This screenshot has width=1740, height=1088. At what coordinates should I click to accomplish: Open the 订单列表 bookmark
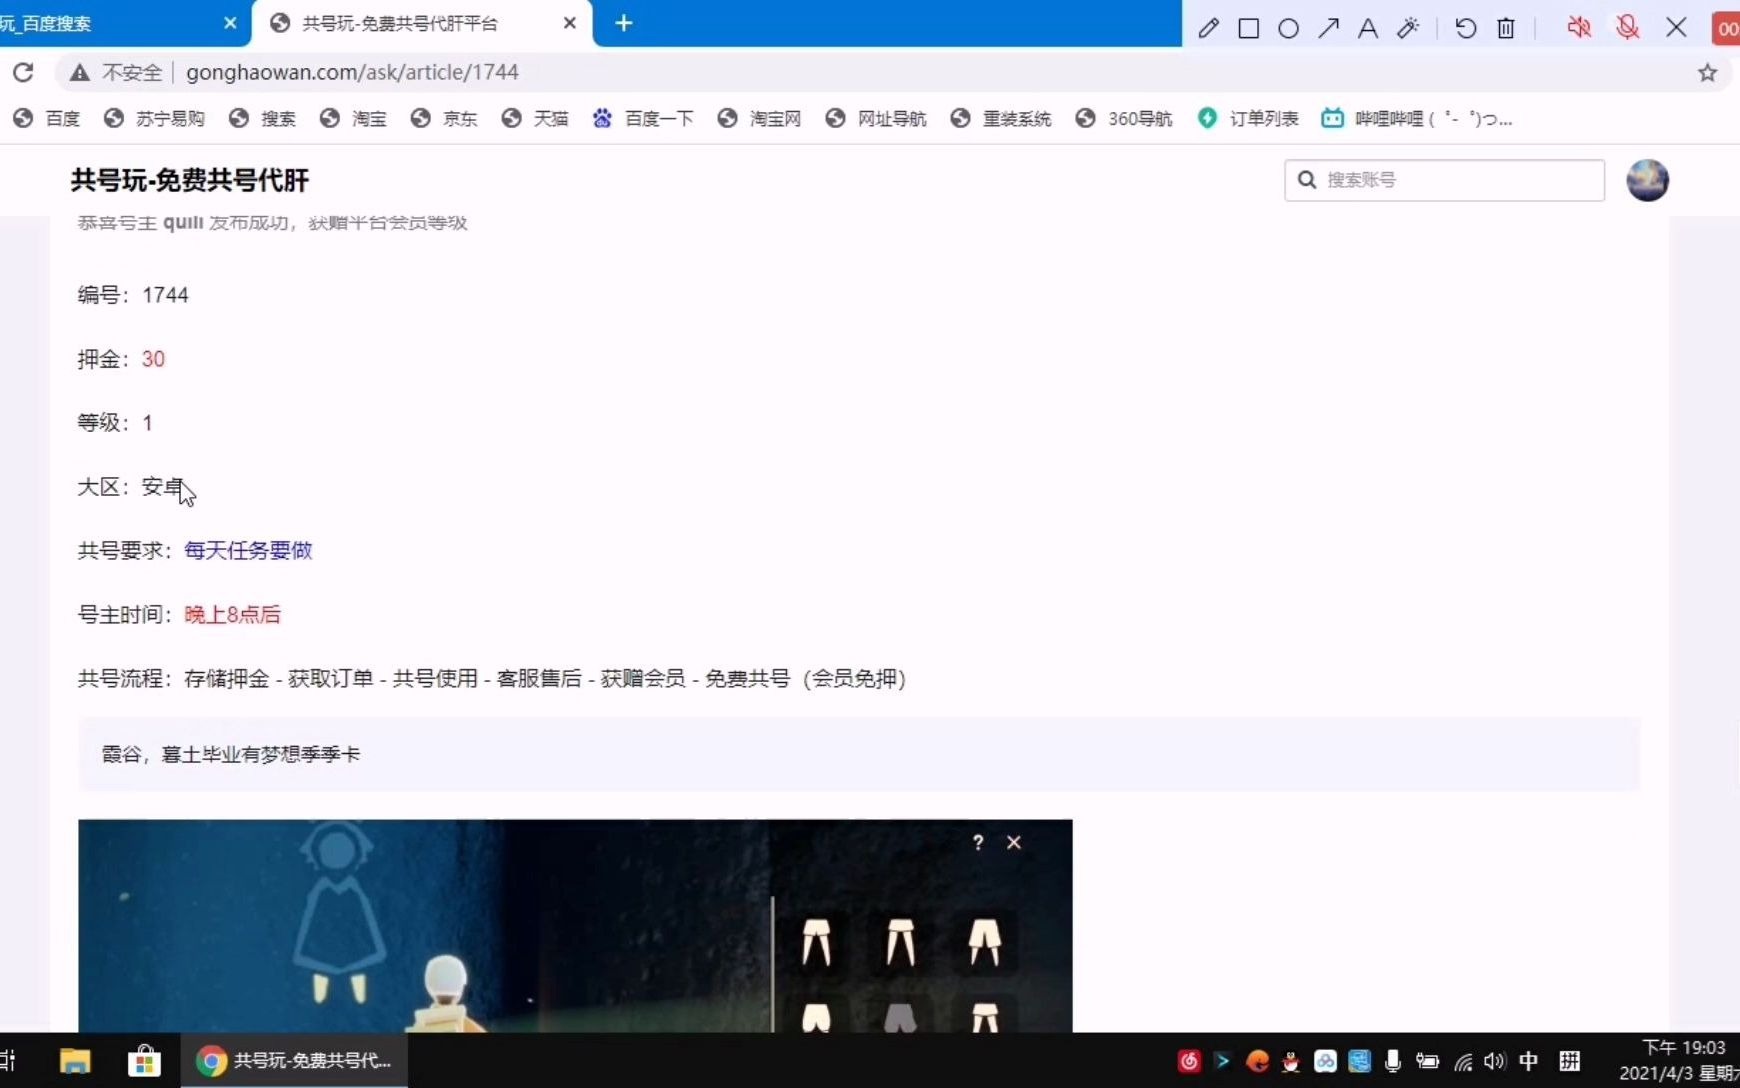point(1248,118)
